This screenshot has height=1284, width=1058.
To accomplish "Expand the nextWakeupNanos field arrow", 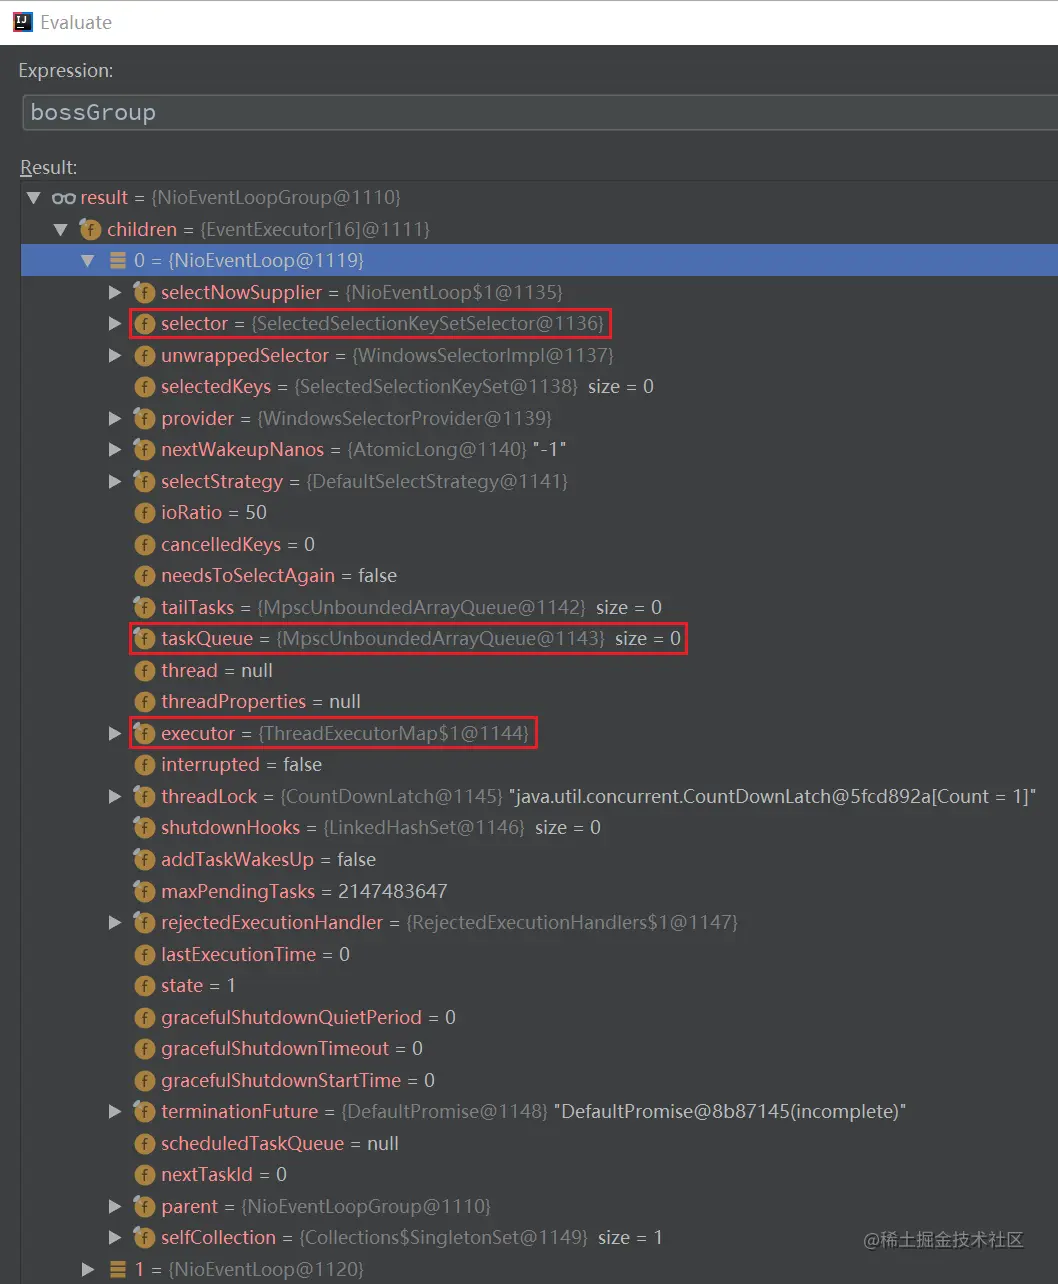I will click(116, 450).
